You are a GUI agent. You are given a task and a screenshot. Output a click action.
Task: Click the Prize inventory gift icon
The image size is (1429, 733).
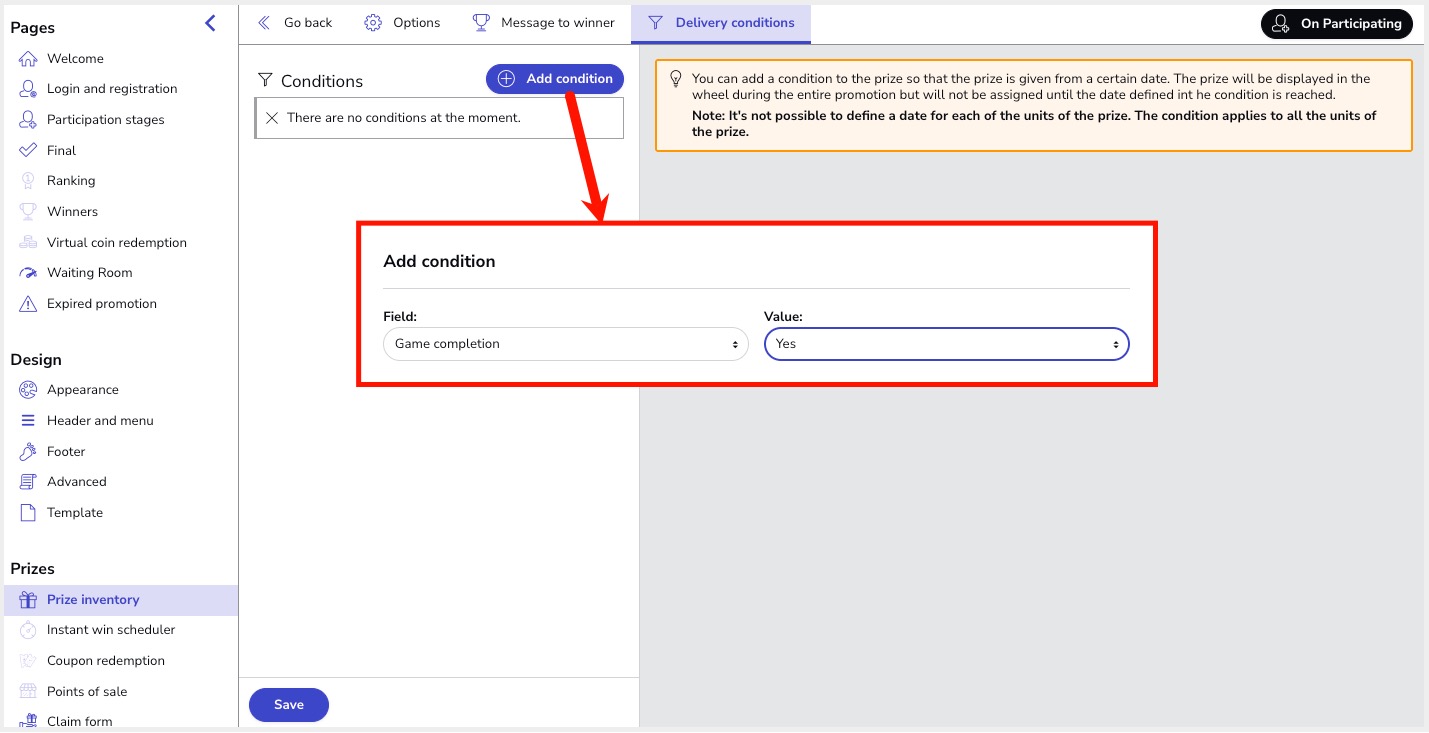pyautogui.click(x=28, y=600)
